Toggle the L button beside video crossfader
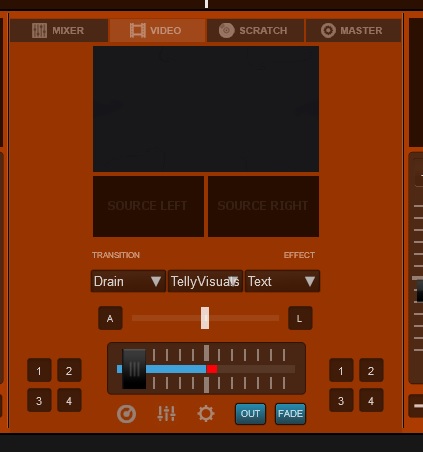The height and width of the screenshot is (452, 423). coord(300,318)
